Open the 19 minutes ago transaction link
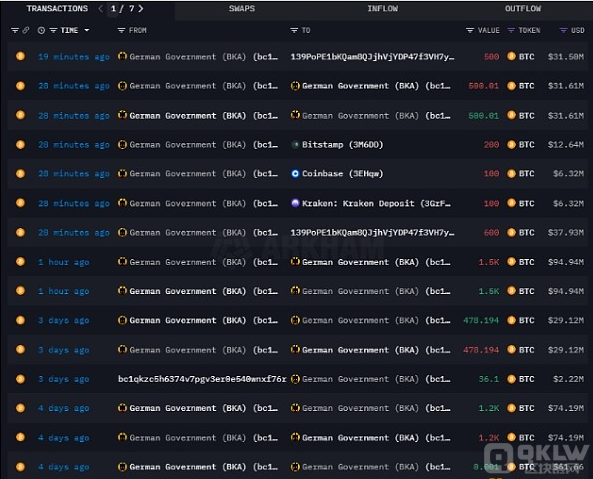This screenshot has width=593, height=479. click(x=74, y=57)
